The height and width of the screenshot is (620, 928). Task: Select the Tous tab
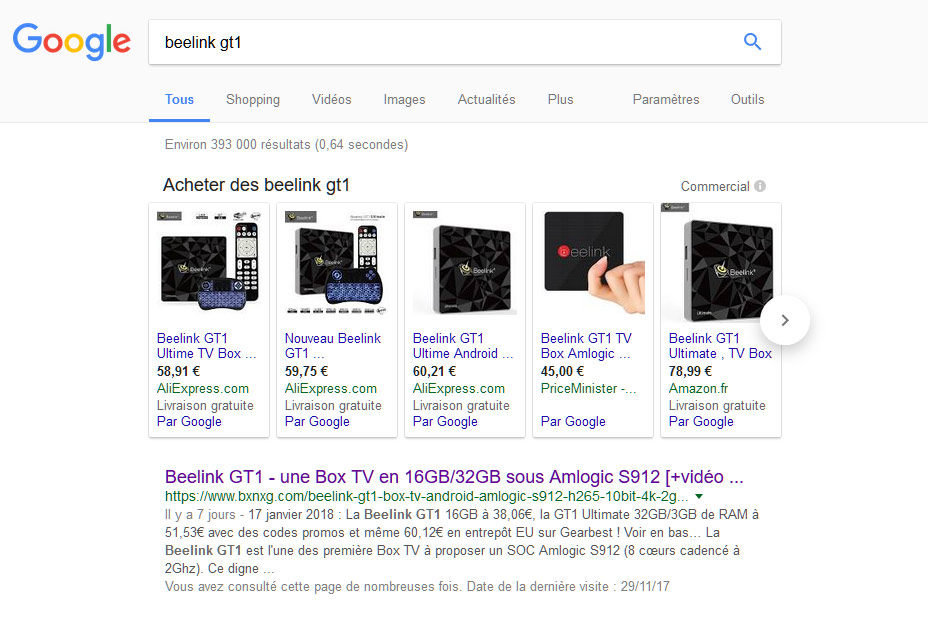(x=179, y=99)
